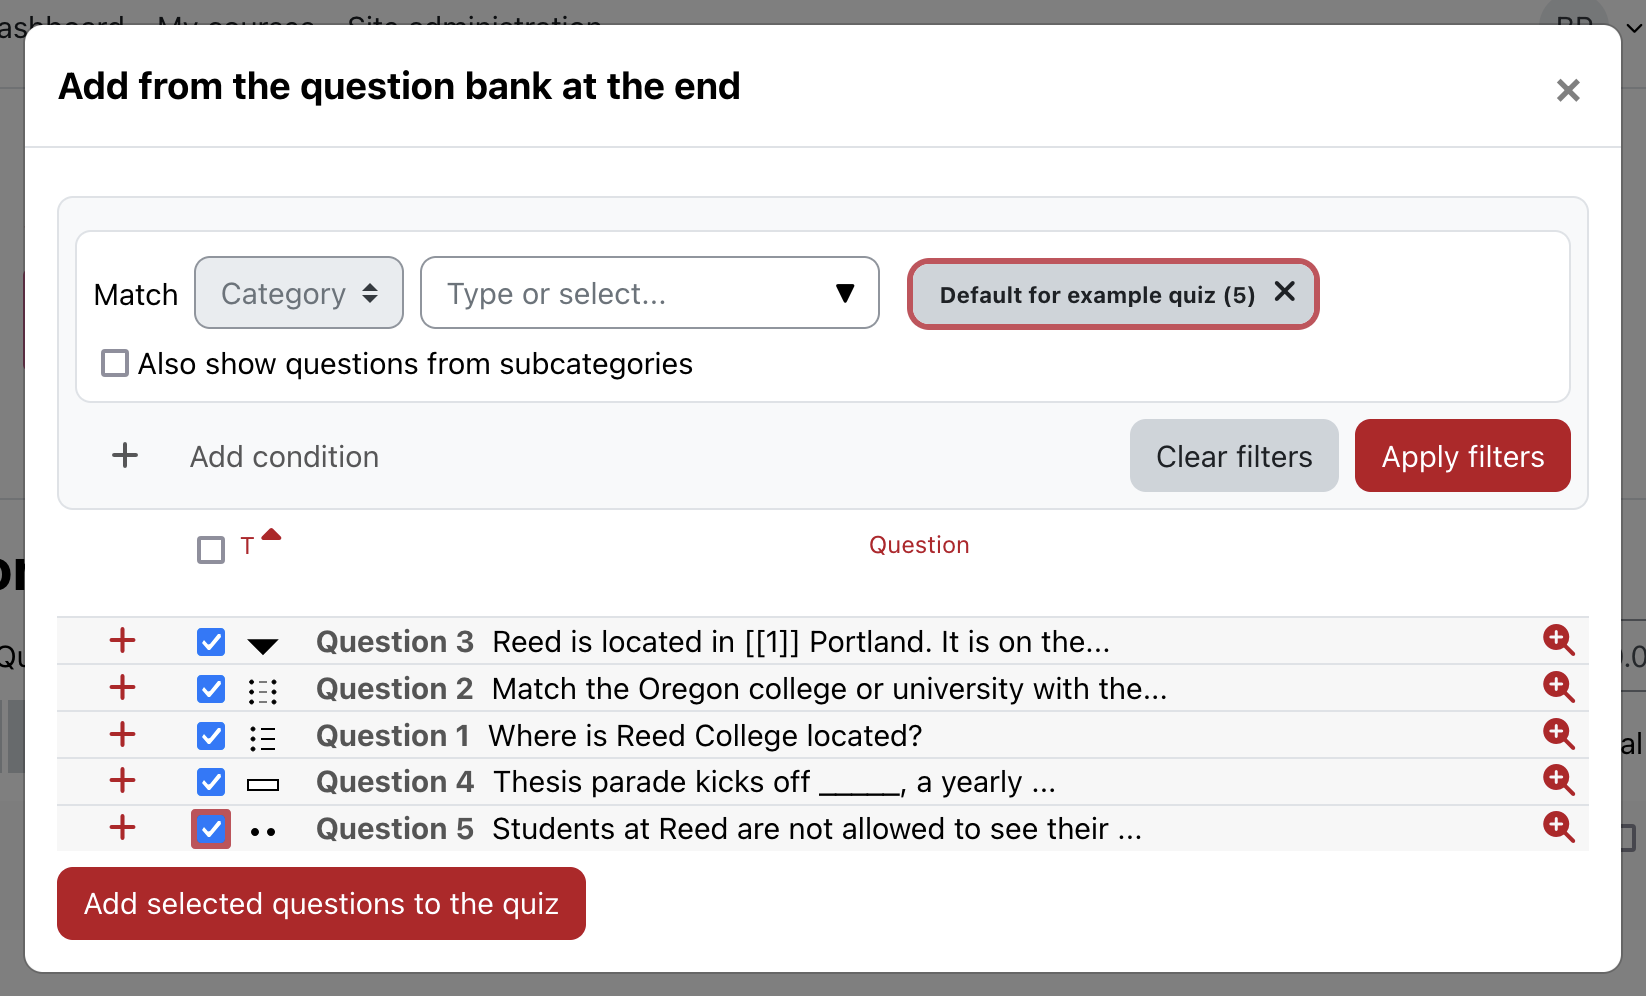Sort by question type column header T
Image resolution: width=1646 pixels, height=996 pixels.
point(247,547)
